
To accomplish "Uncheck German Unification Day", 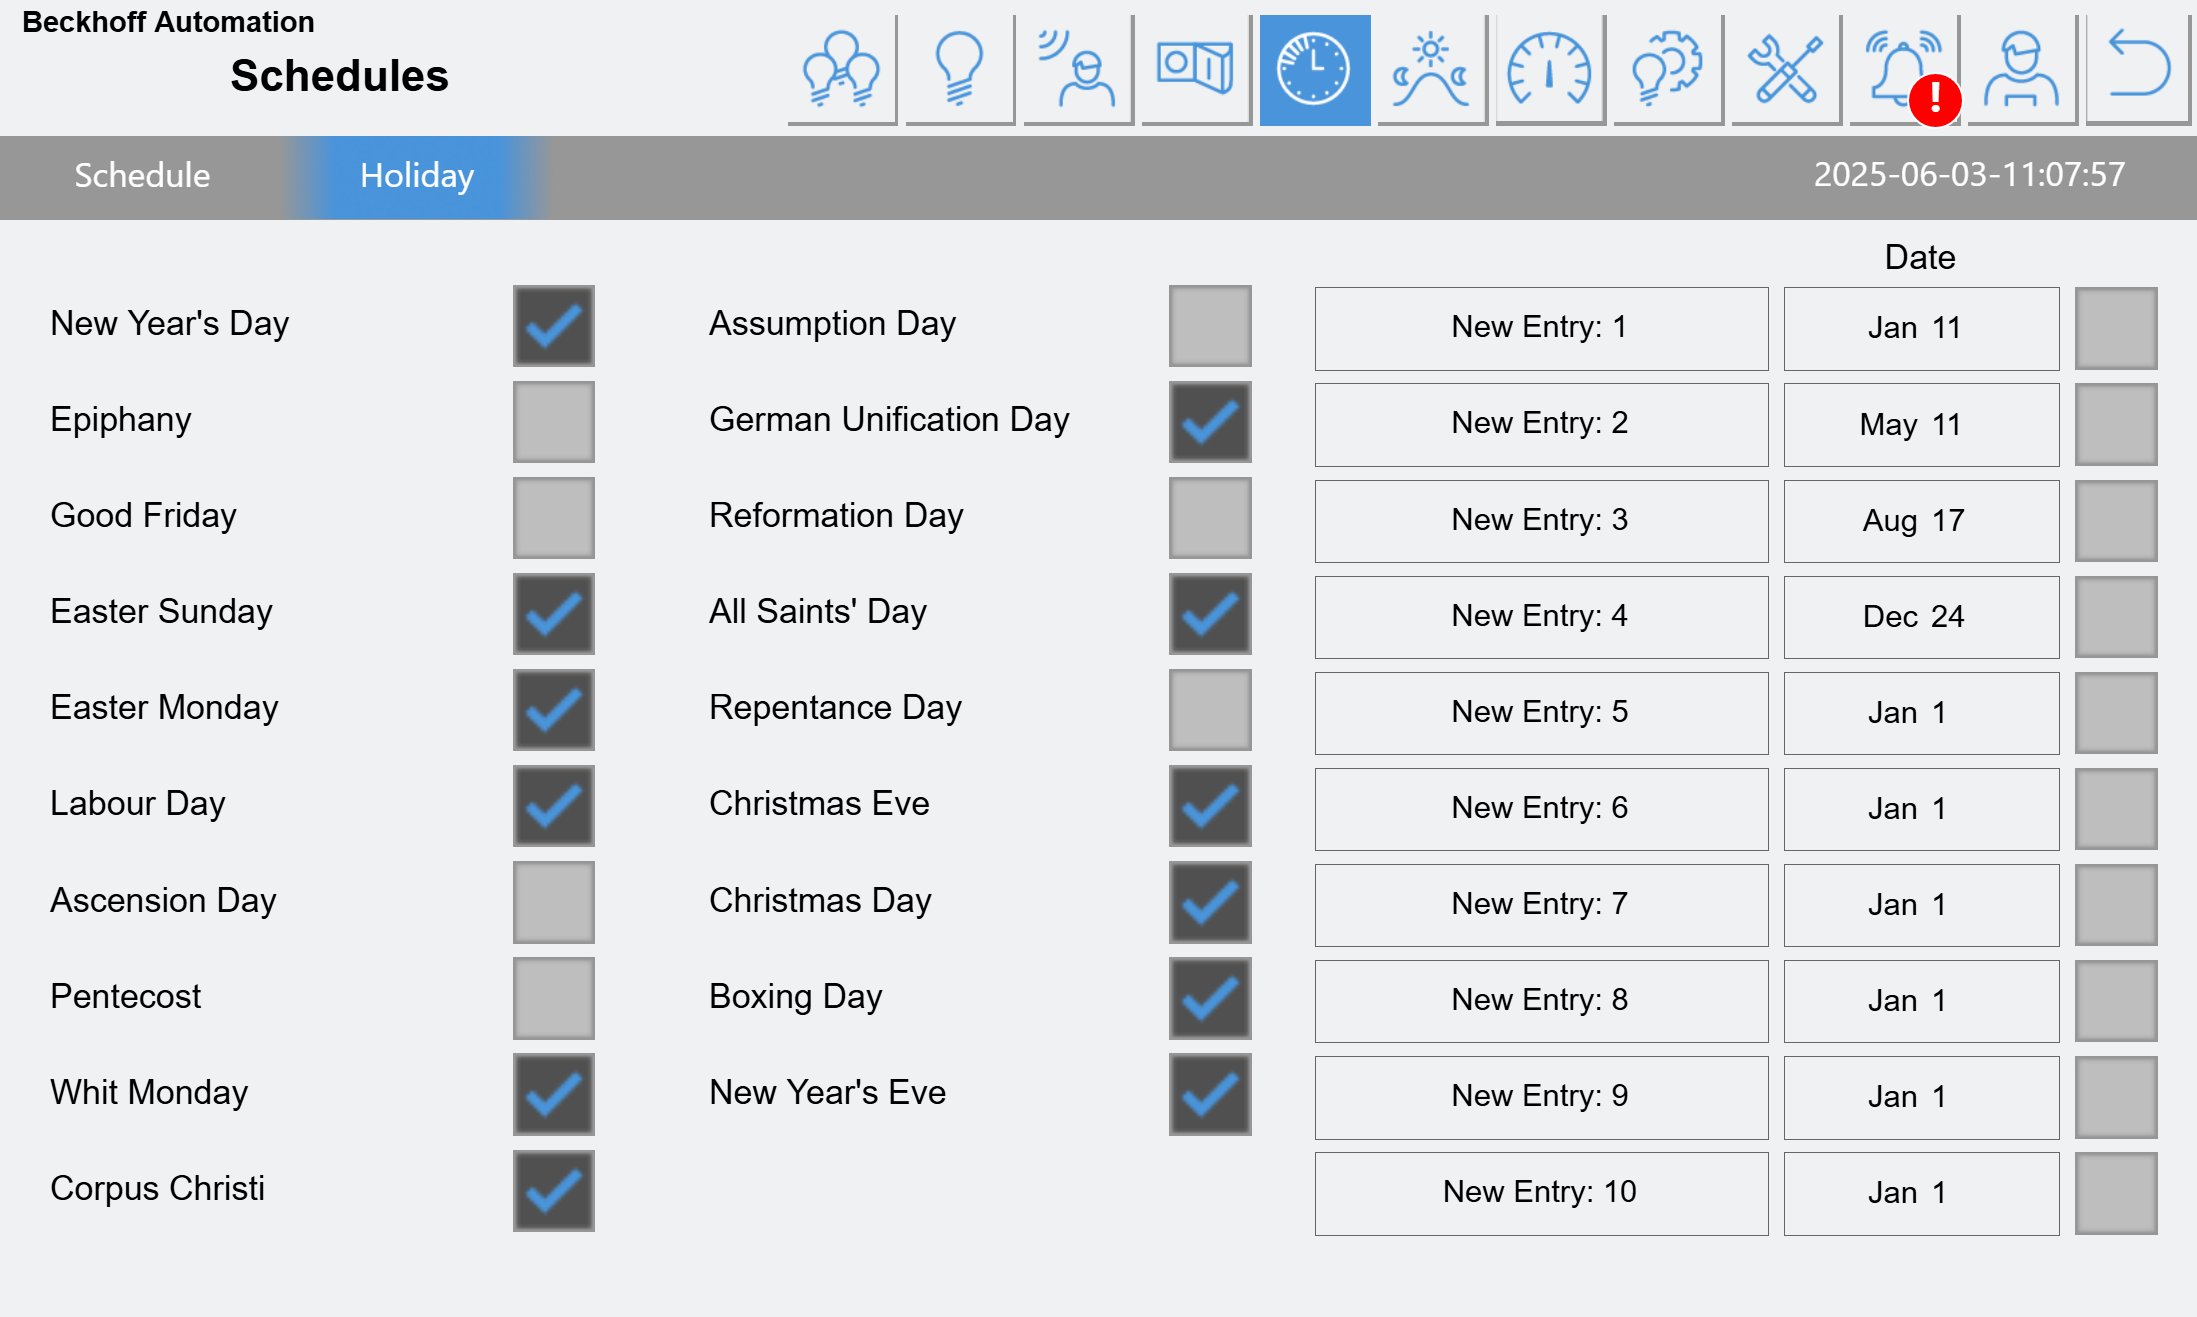I will click(1210, 422).
